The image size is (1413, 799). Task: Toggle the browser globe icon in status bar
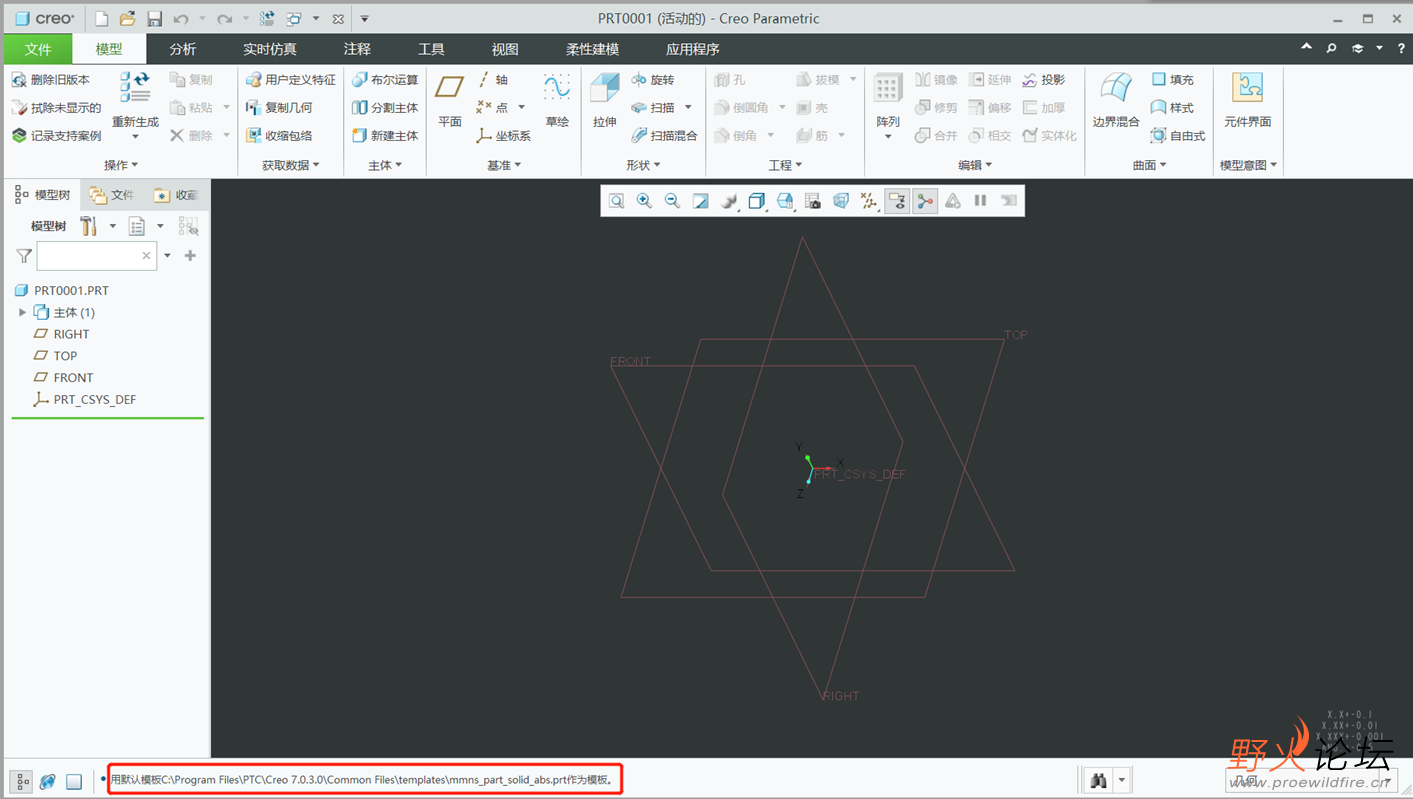tap(48, 782)
